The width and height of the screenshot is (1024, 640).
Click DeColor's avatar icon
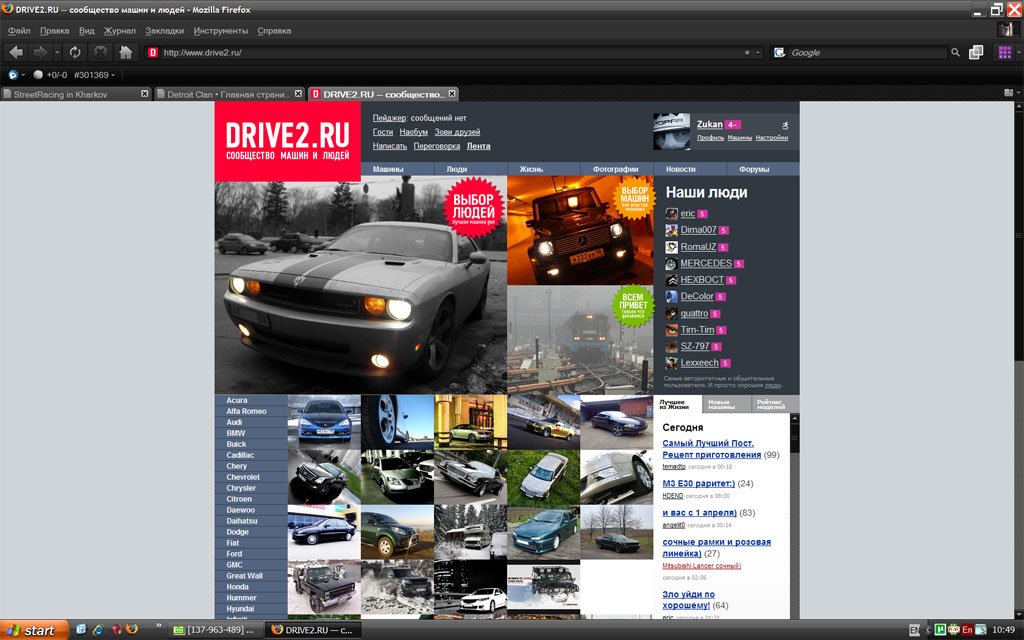pyautogui.click(x=671, y=296)
